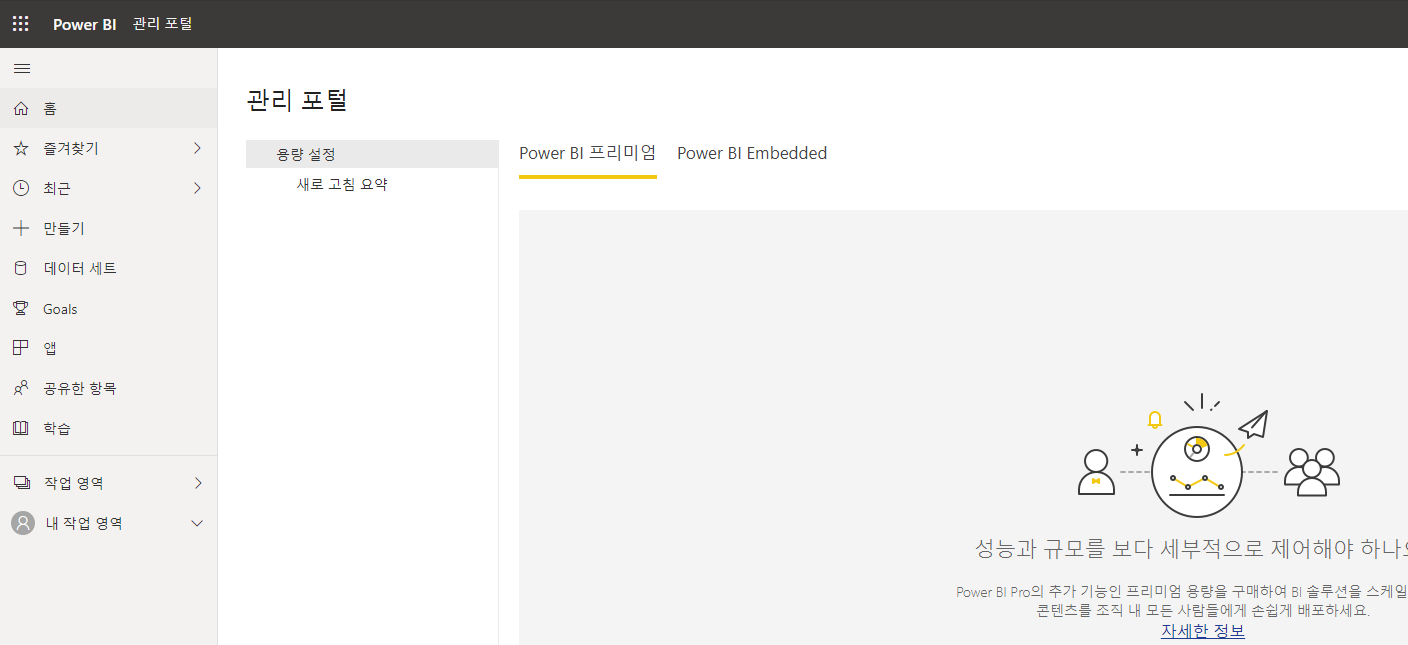
Task: Open 데이터 세트 in navigation
Action: pos(108,268)
